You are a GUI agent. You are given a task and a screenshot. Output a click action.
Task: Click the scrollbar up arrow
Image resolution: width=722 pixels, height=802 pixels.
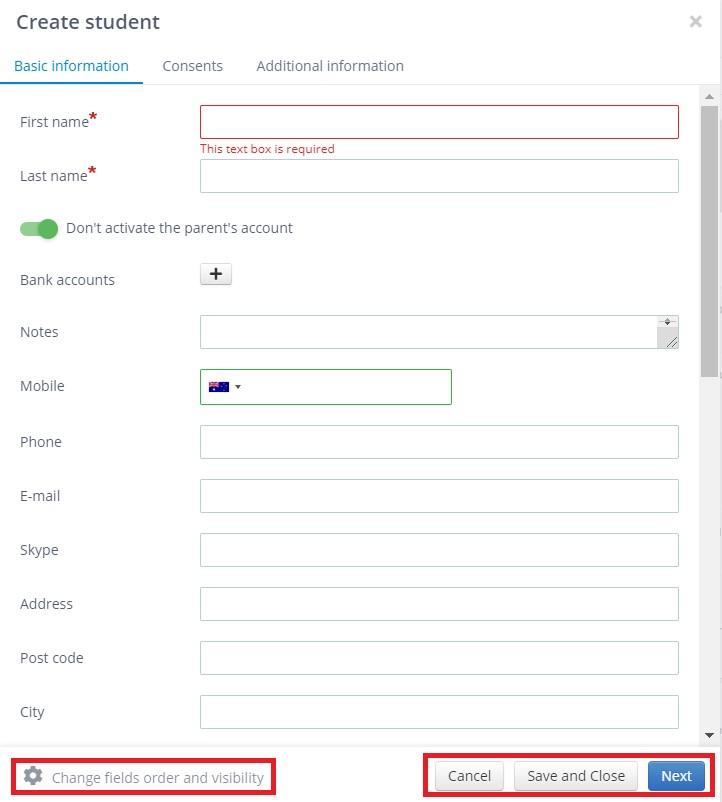tap(709, 96)
